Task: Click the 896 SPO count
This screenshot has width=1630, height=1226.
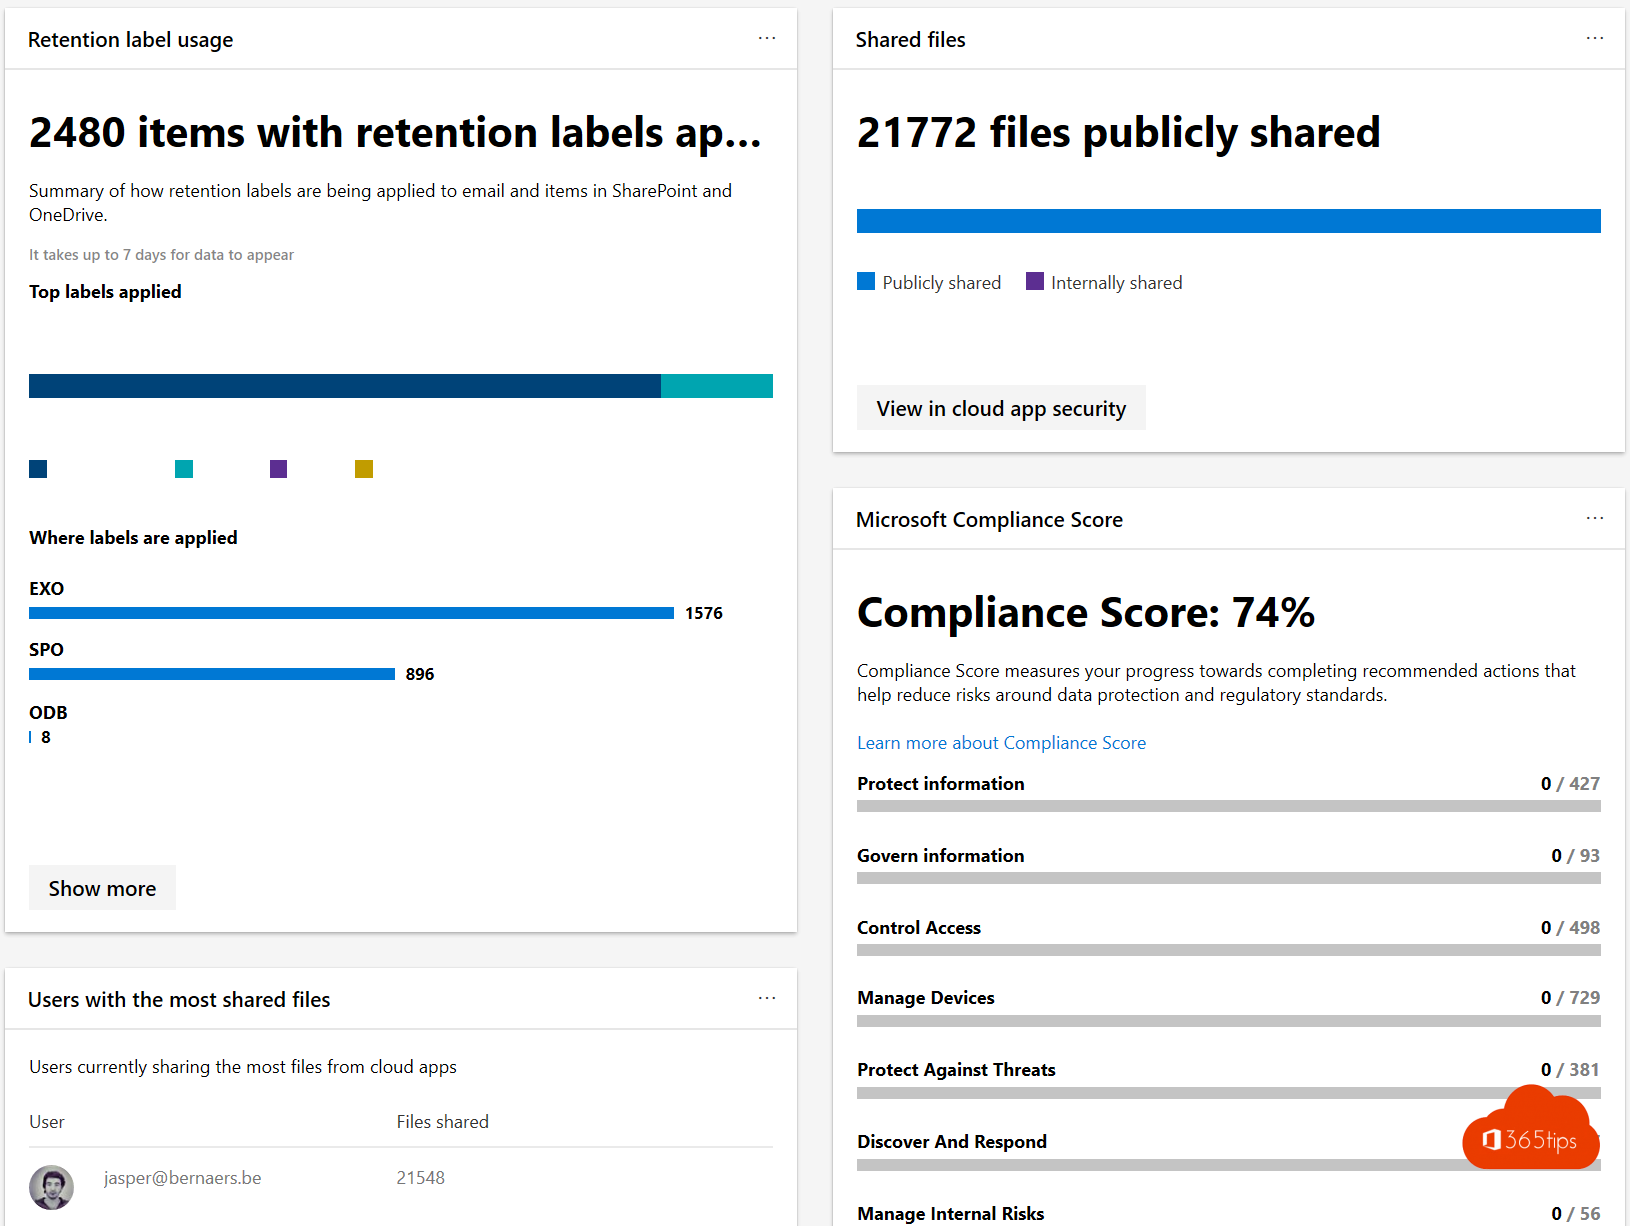Action: pos(420,674)
